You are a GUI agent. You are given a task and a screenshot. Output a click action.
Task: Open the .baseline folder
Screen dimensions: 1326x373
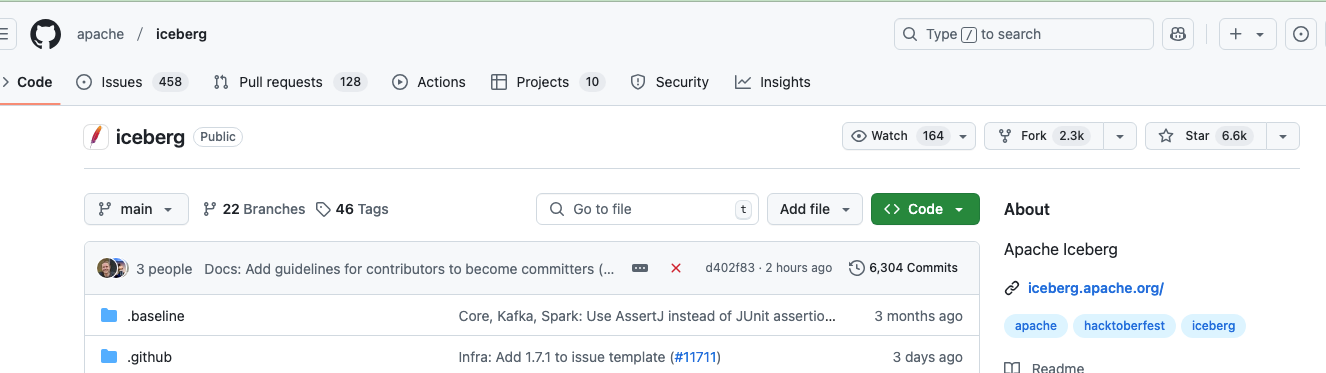pyautogui.click(x=156, y=316)
